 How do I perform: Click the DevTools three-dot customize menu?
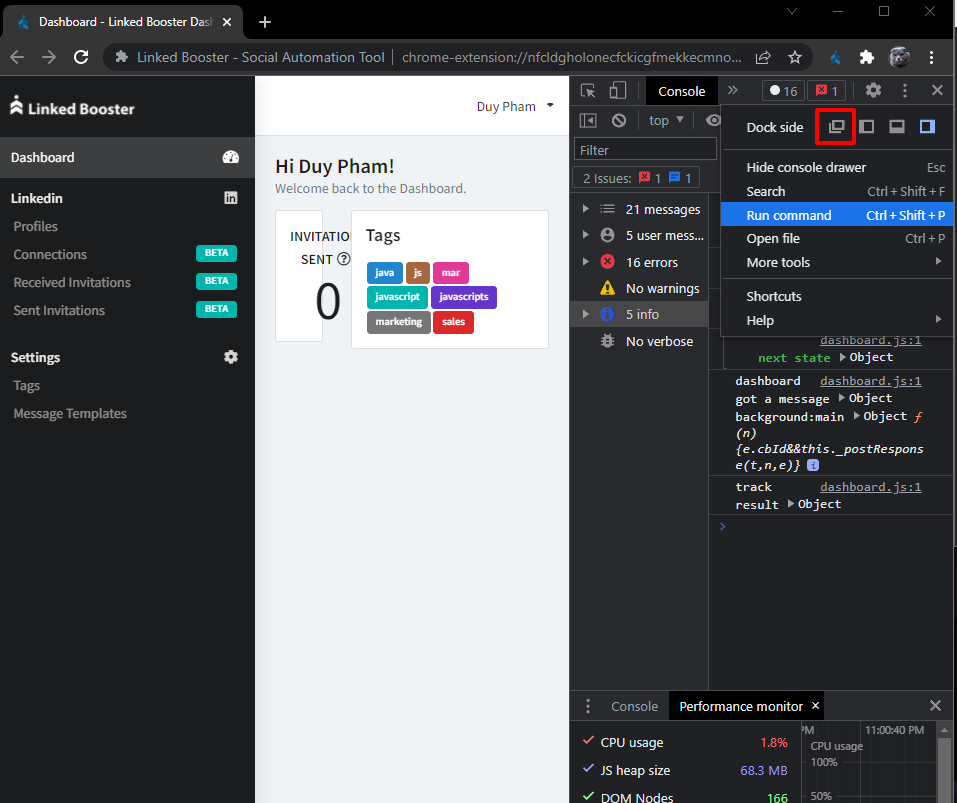point(905,91)
